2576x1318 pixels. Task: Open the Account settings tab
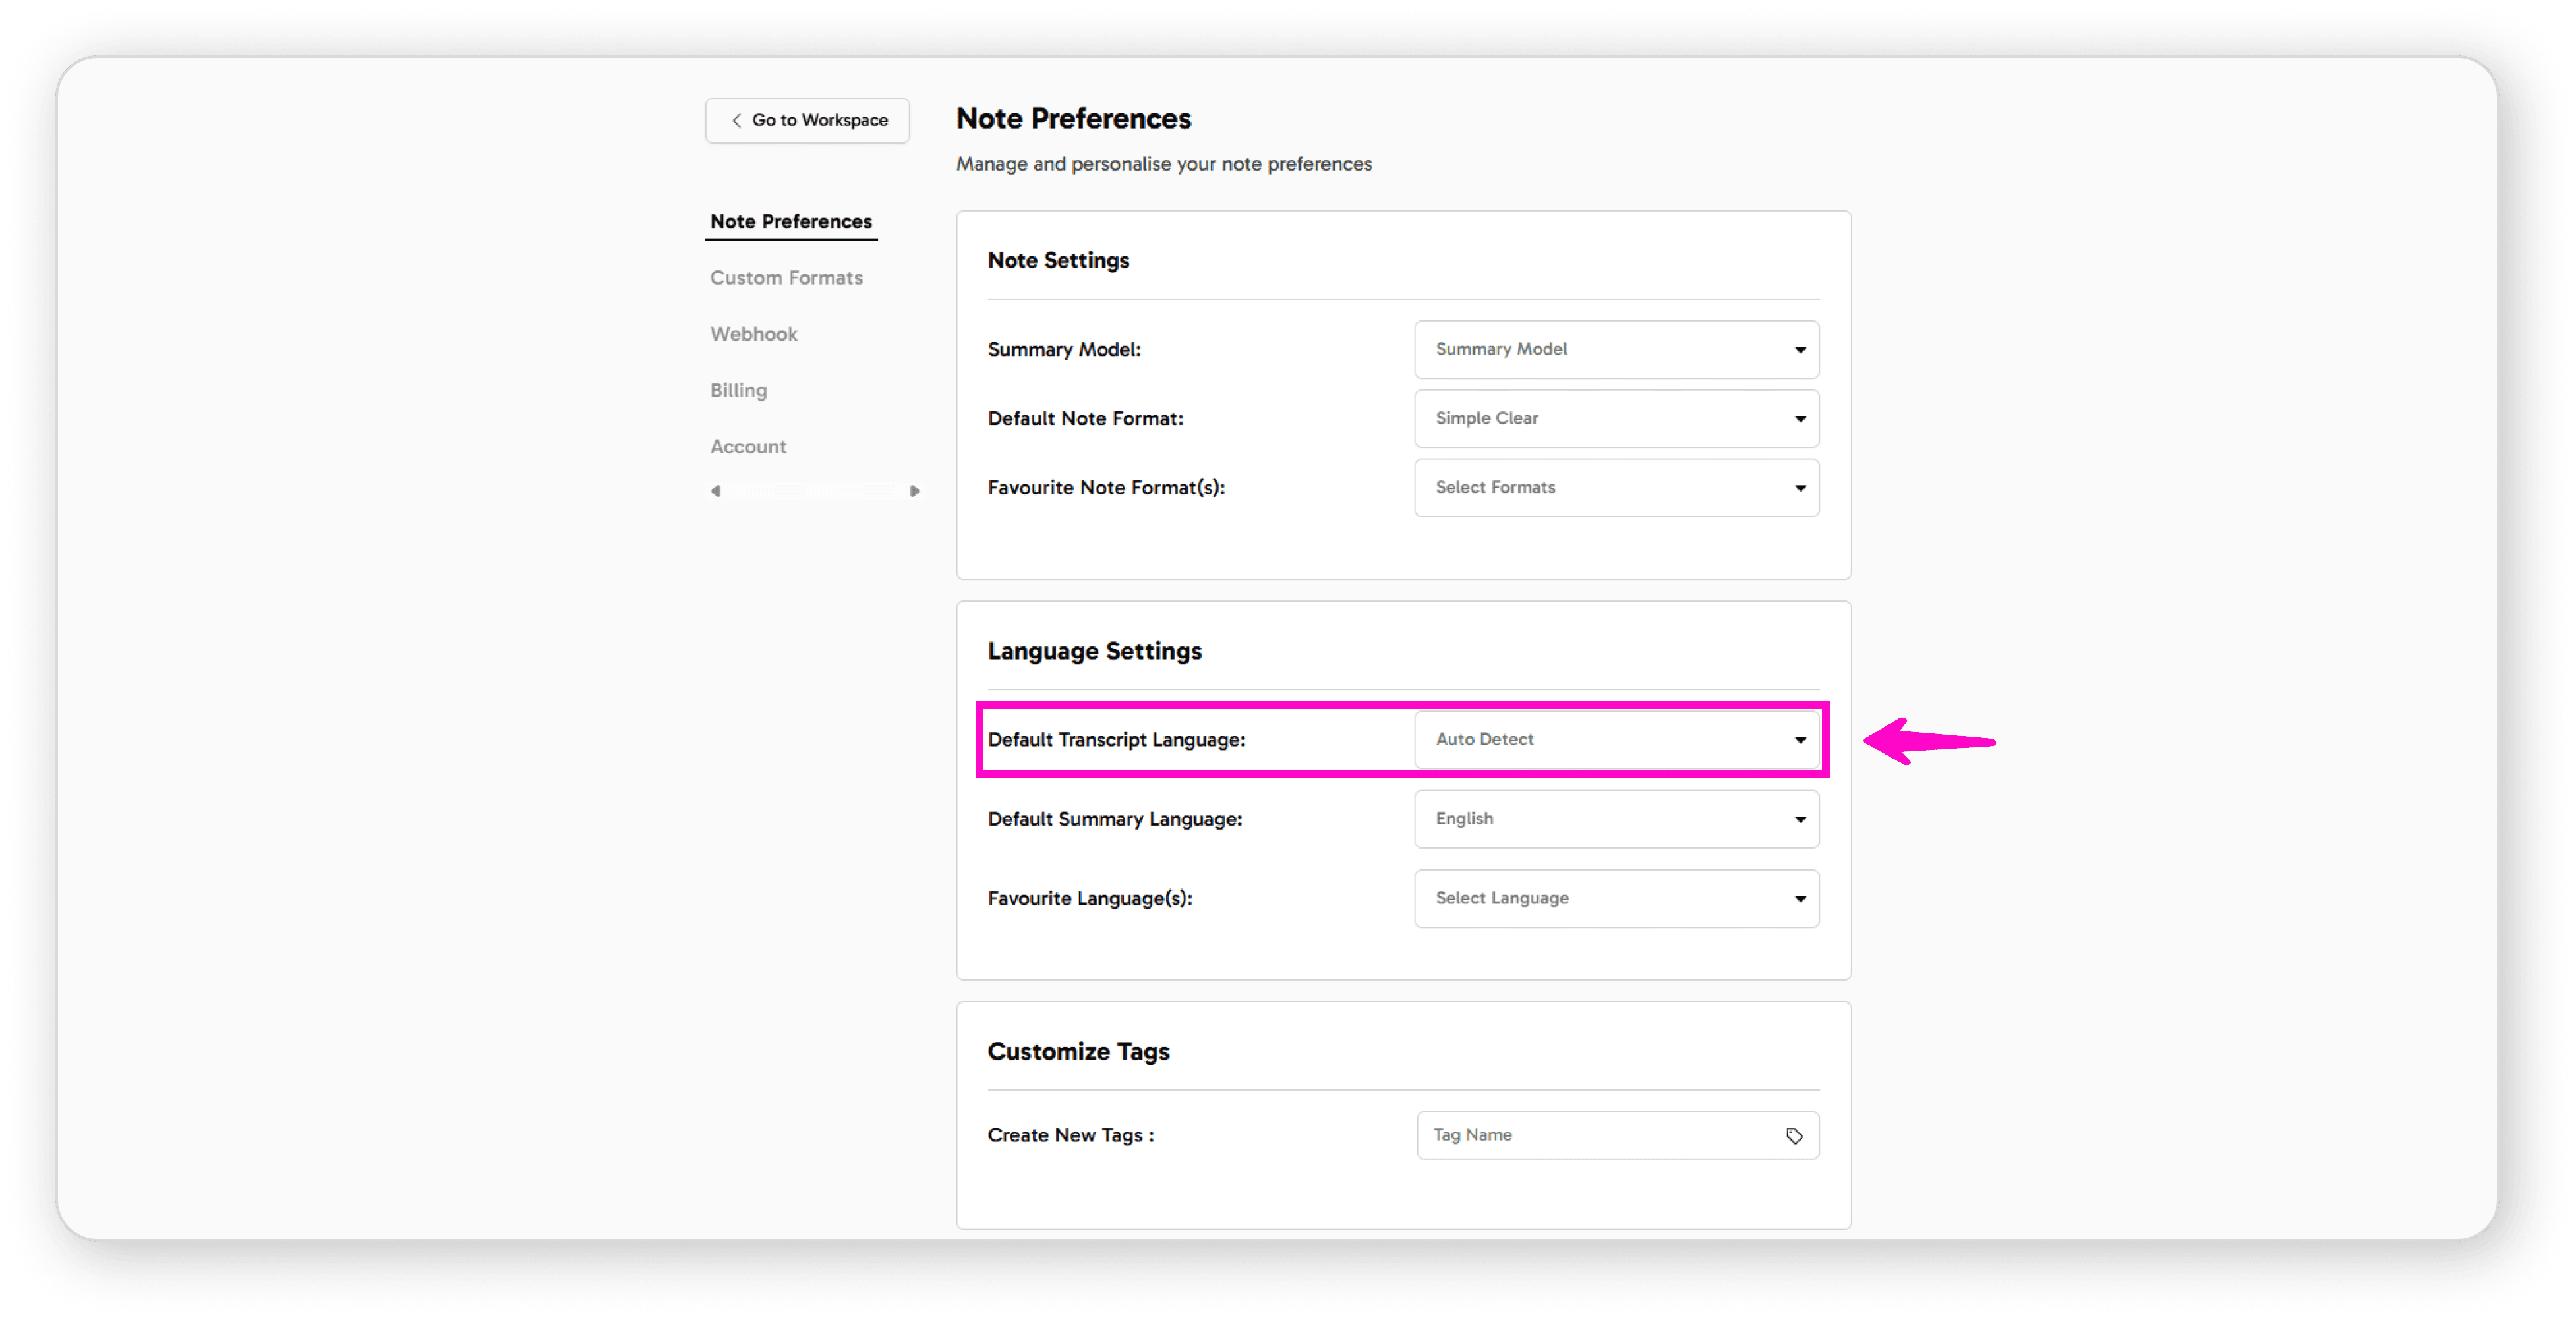(x=748, y=447)
